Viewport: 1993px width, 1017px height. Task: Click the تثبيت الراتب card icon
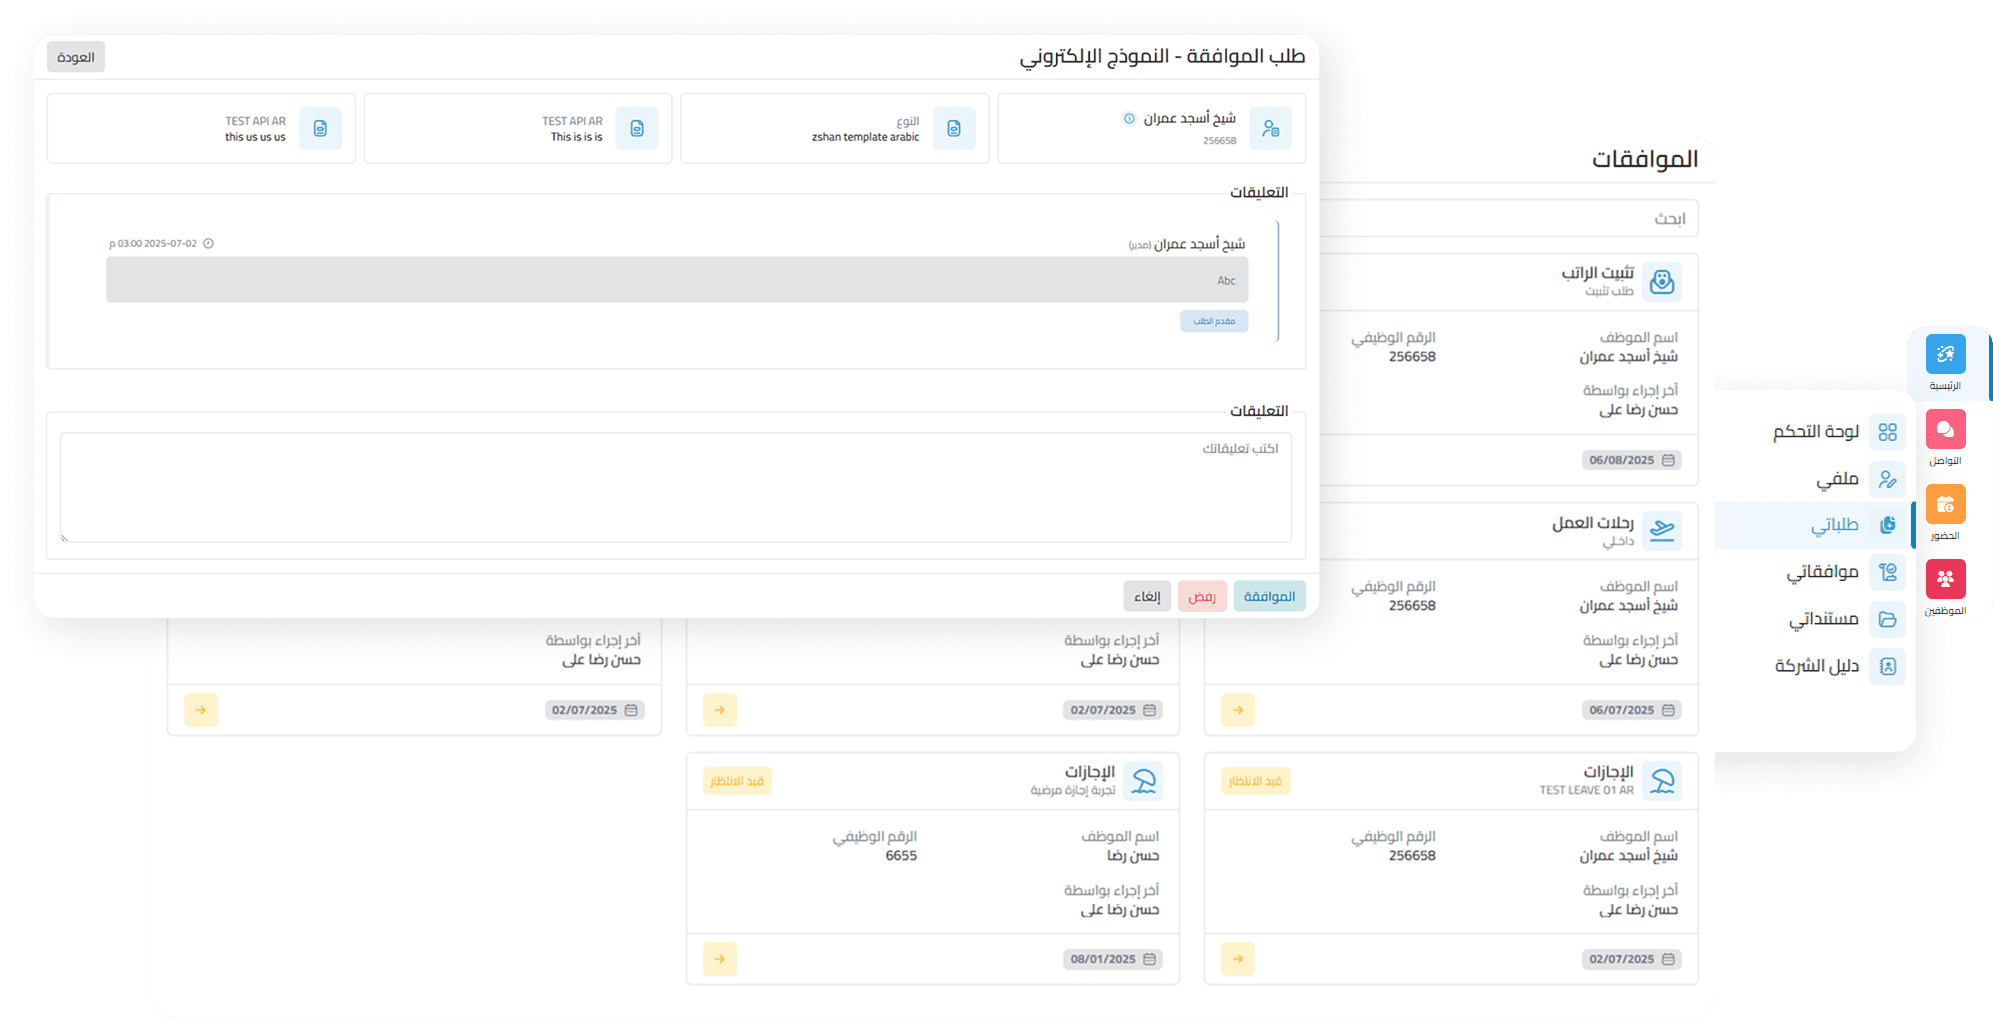coord(1661,282)
